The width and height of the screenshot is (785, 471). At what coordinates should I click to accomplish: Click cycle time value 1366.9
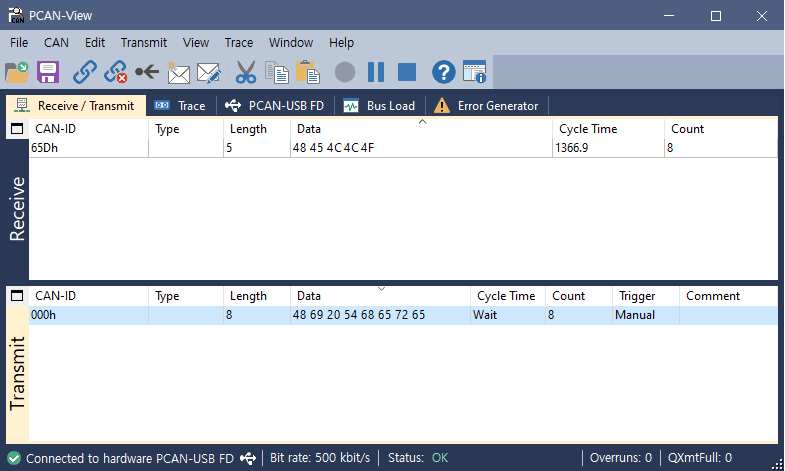click(572, 148)
